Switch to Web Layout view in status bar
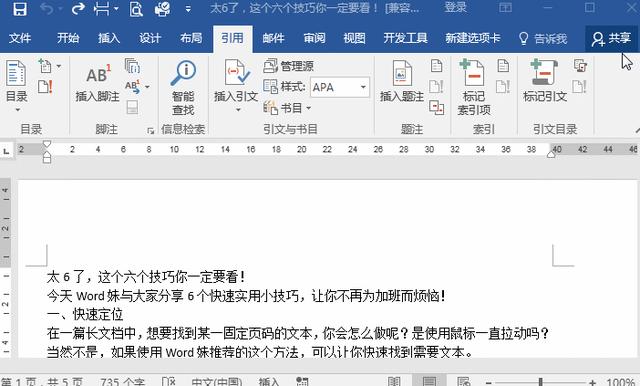The width and height of the screenshot is (640, 386). (464, 382)
